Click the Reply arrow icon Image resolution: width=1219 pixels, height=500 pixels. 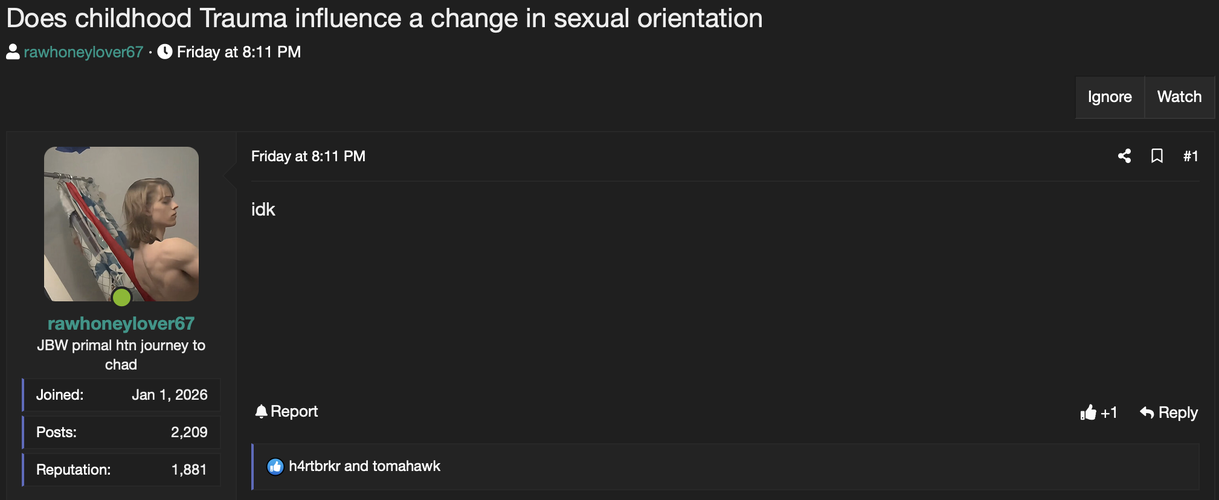[x=1147, y=412]
